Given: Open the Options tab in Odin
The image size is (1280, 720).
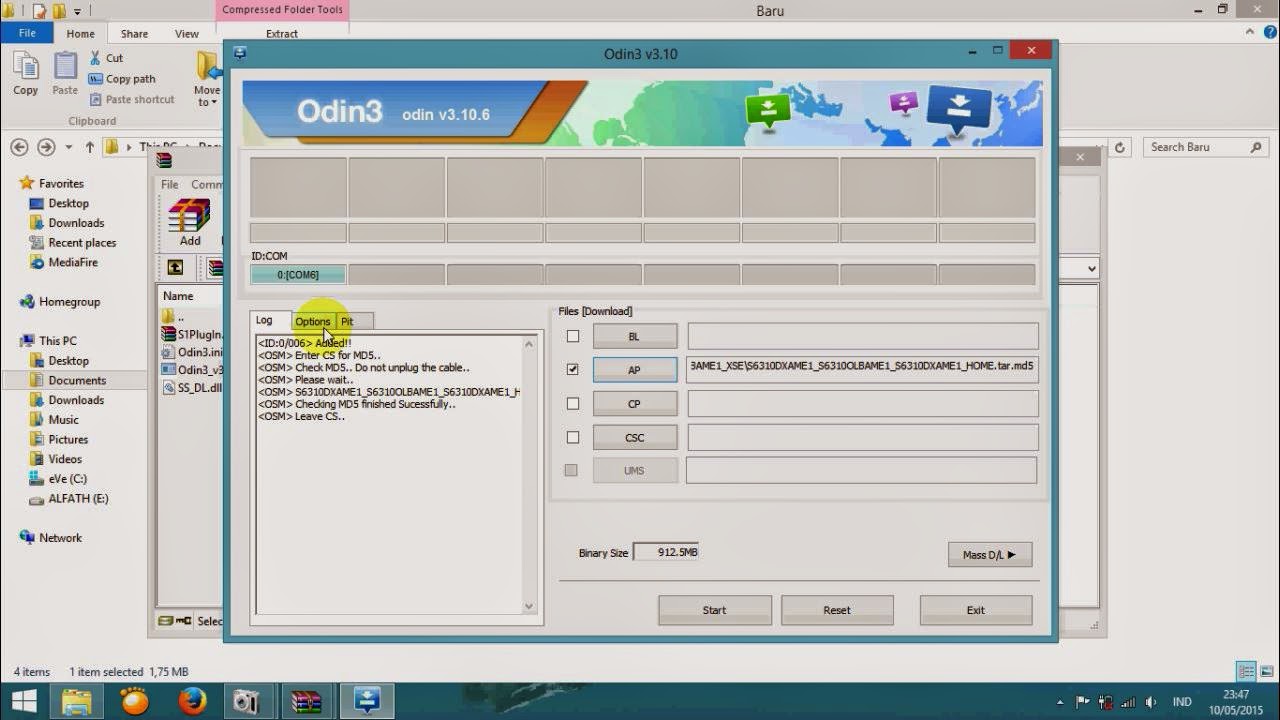Looking at the screenshot, I should pyautogui.click(x=312, y=321).
